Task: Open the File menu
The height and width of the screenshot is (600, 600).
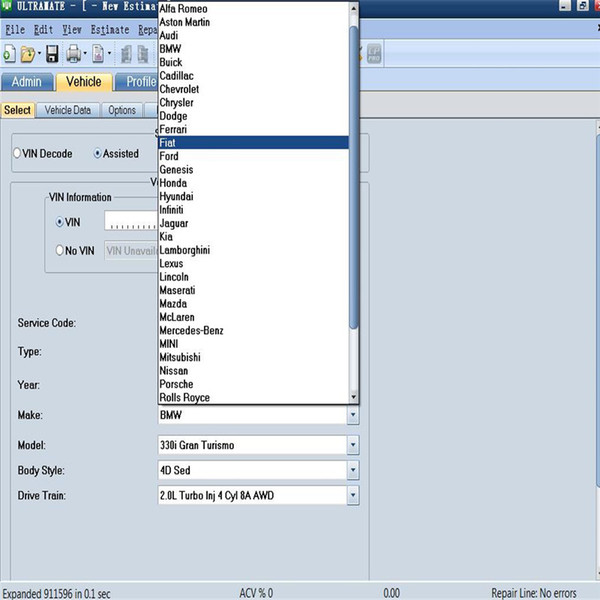Action: [15, 29]
